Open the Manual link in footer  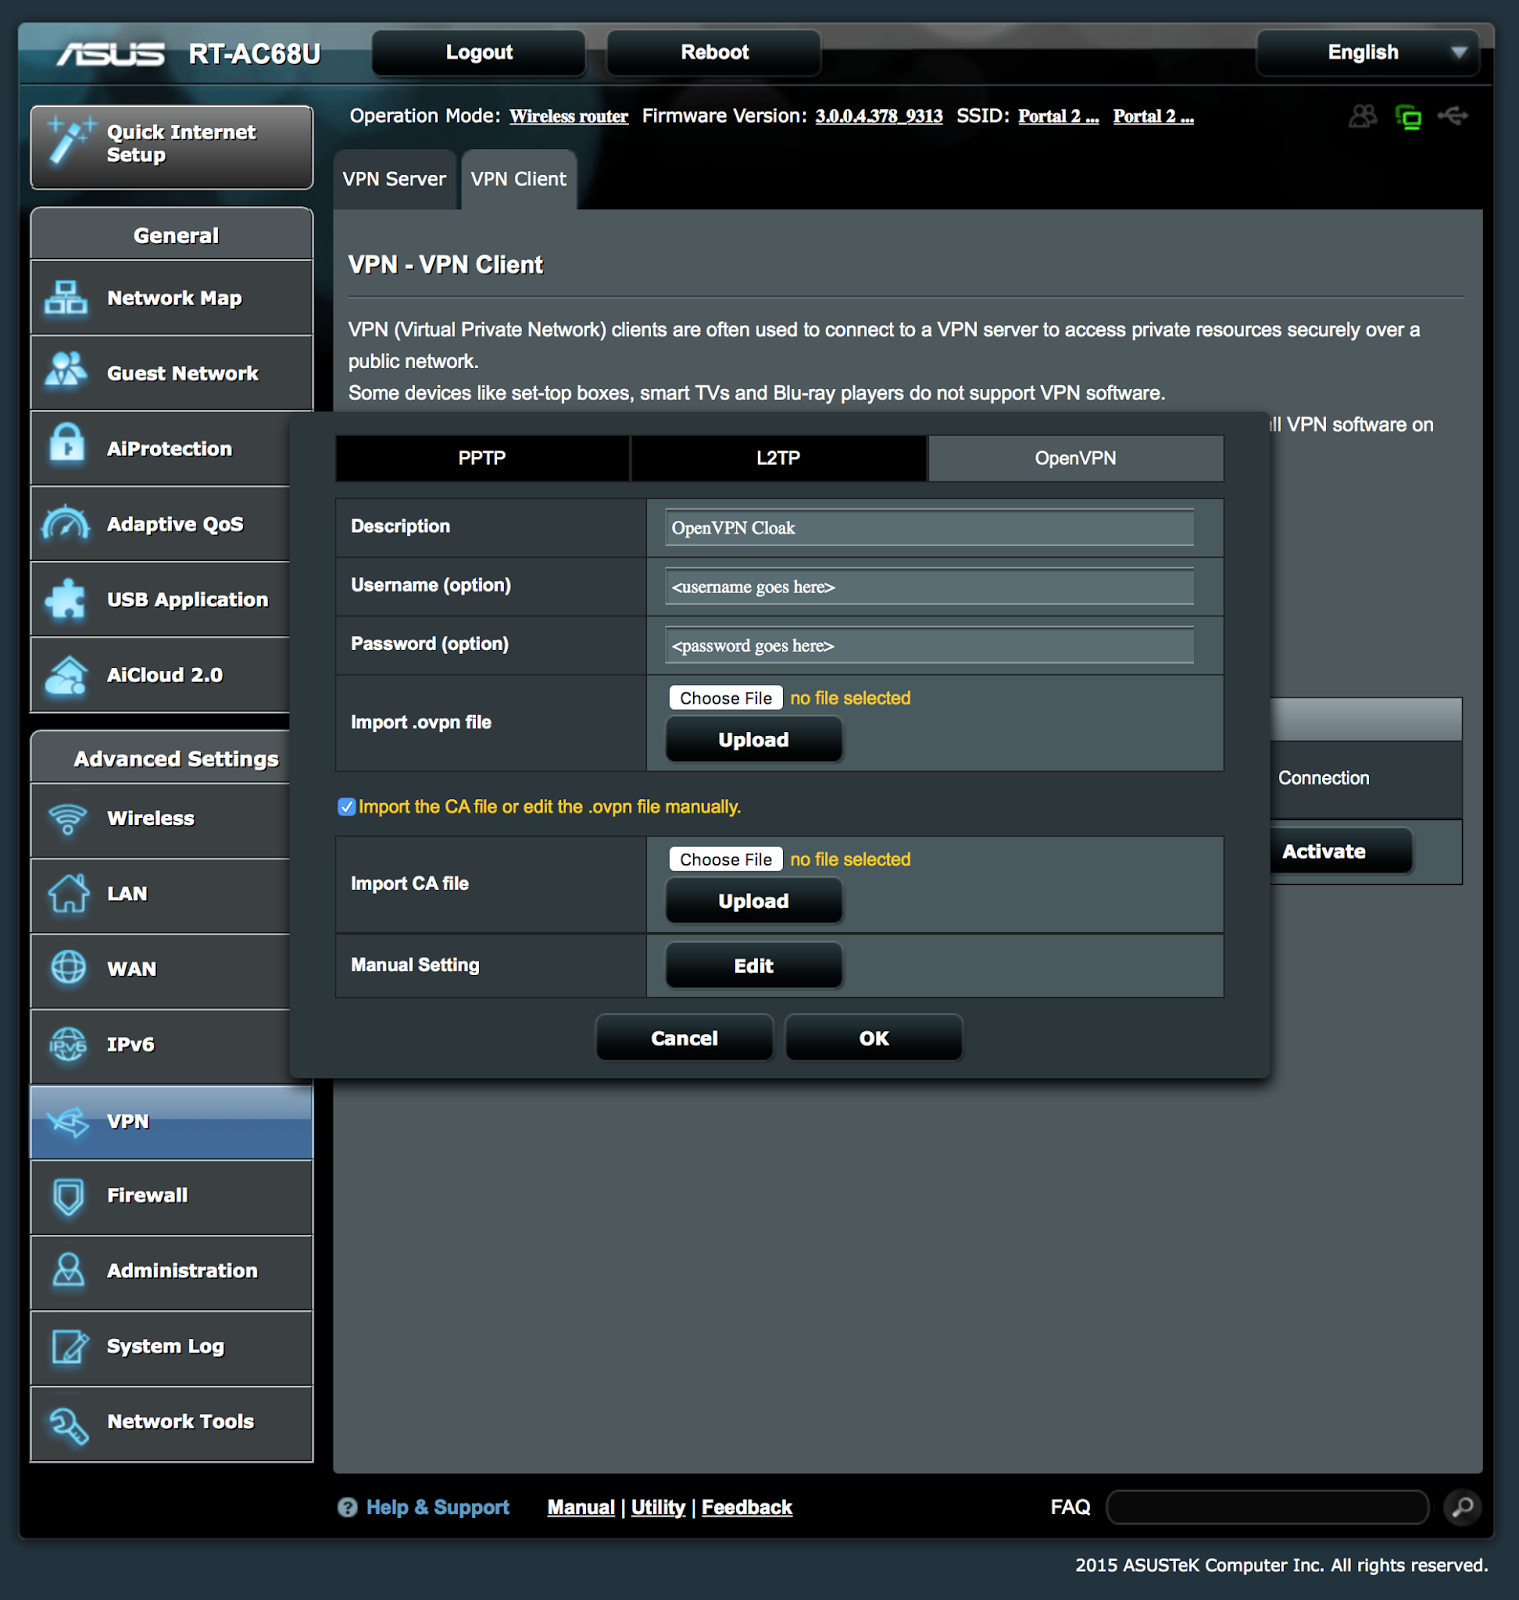click(x=581, y=1507)
